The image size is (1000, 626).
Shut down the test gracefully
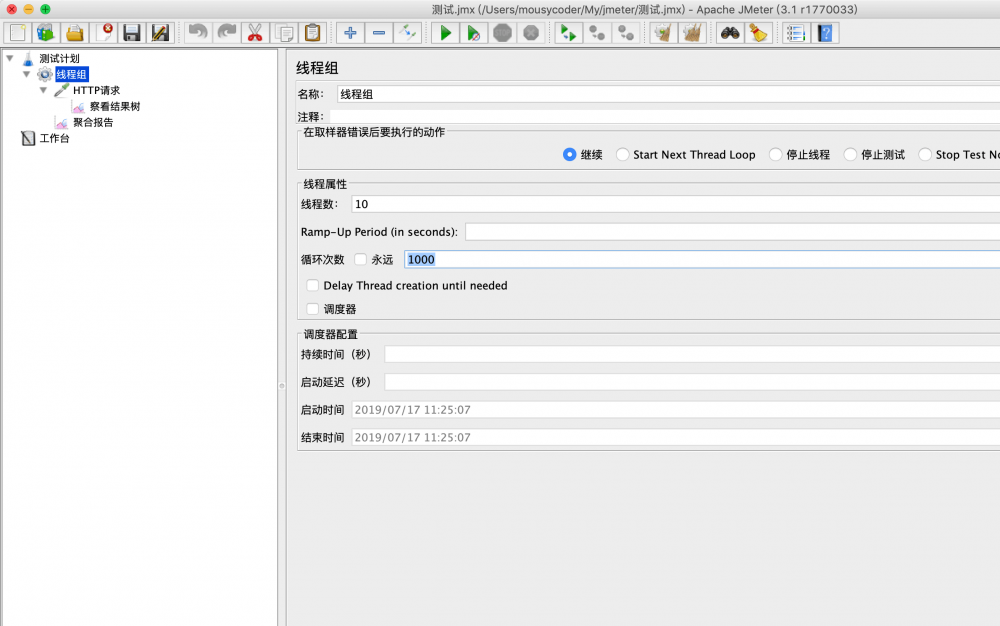[x=531, y=33]
